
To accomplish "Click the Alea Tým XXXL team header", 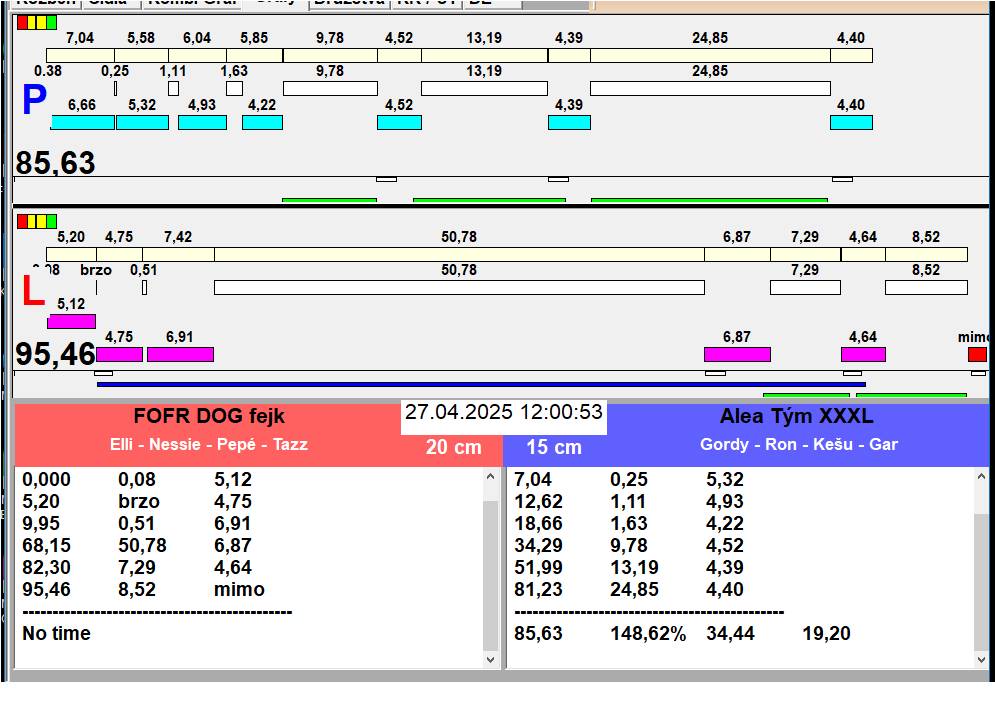I will [796, 417].
